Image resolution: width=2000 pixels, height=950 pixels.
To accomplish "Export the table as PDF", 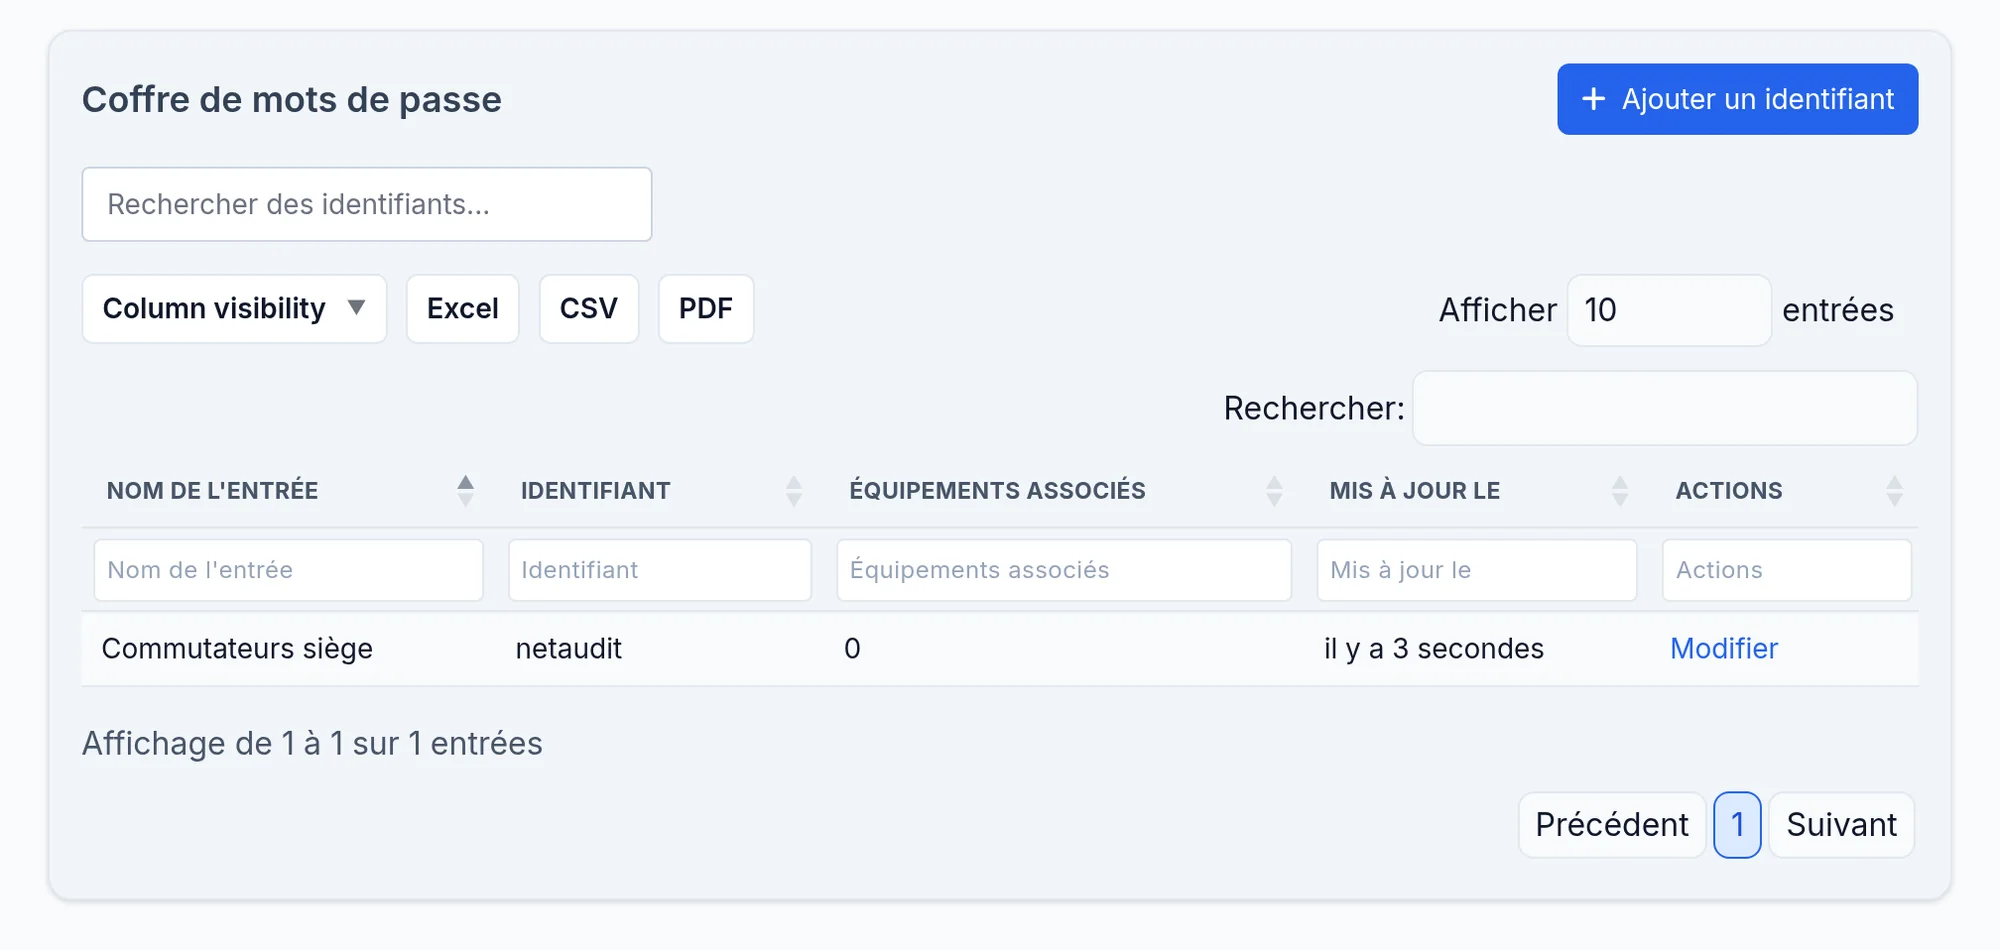I will 706,309.
